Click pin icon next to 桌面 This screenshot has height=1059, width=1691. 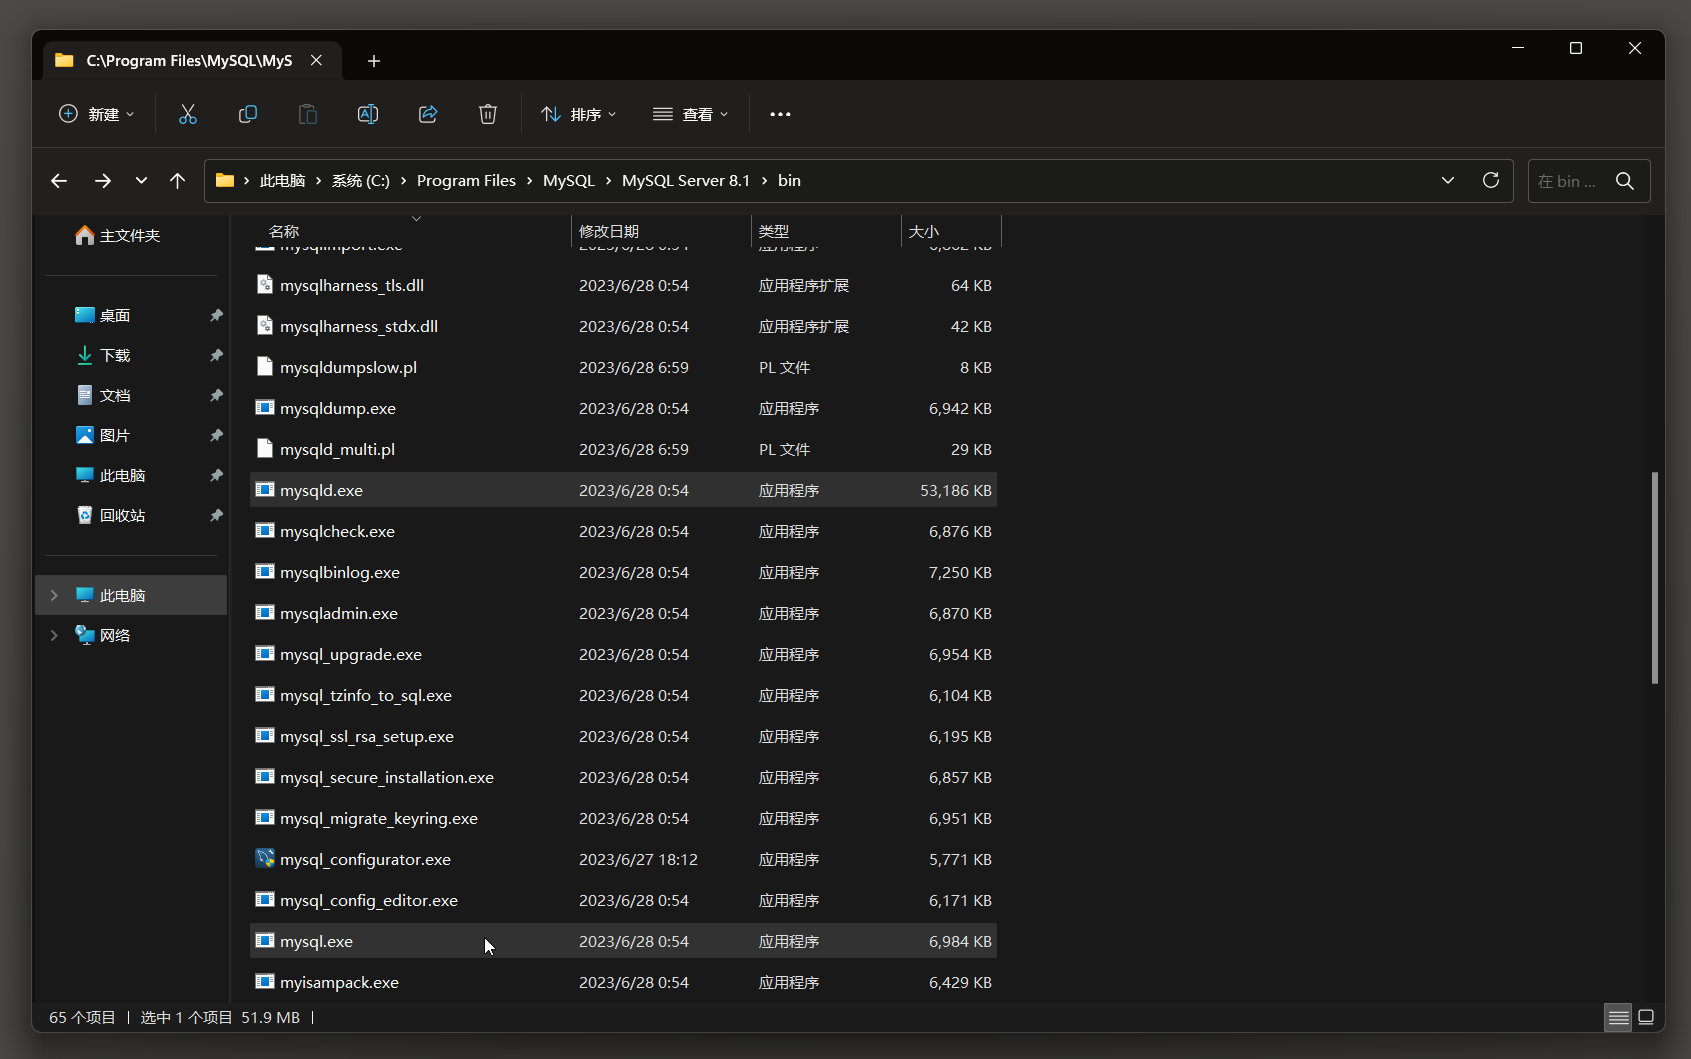pos(216,315)
